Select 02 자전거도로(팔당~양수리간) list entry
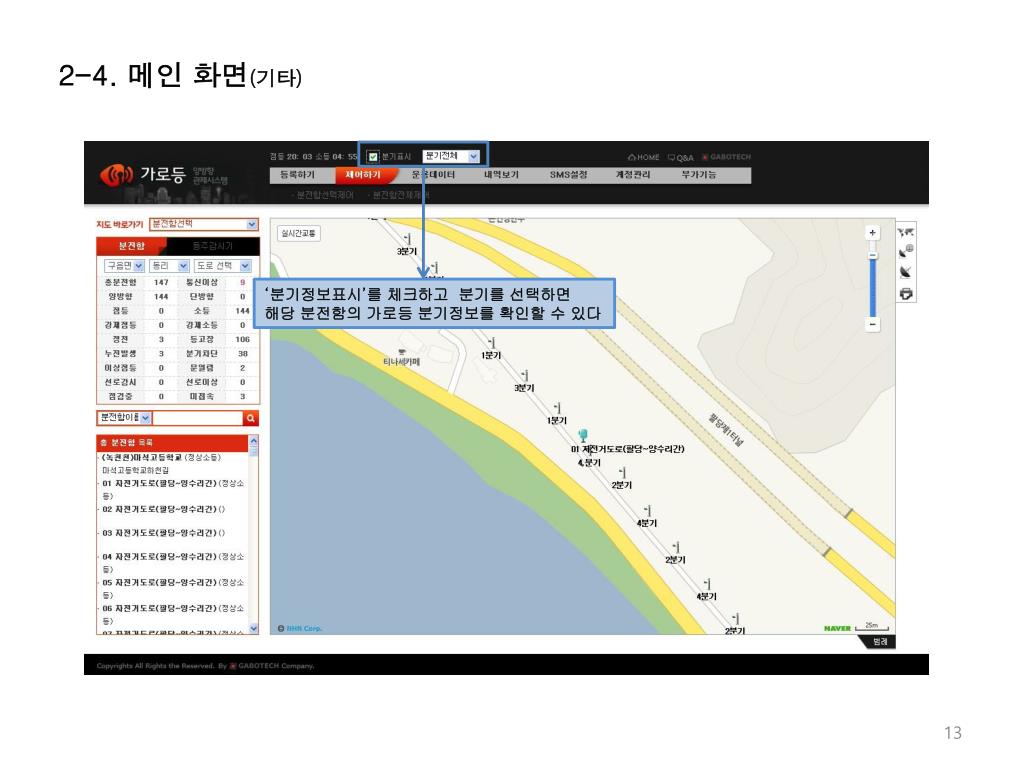1024x768 pixels. [163, 509]
